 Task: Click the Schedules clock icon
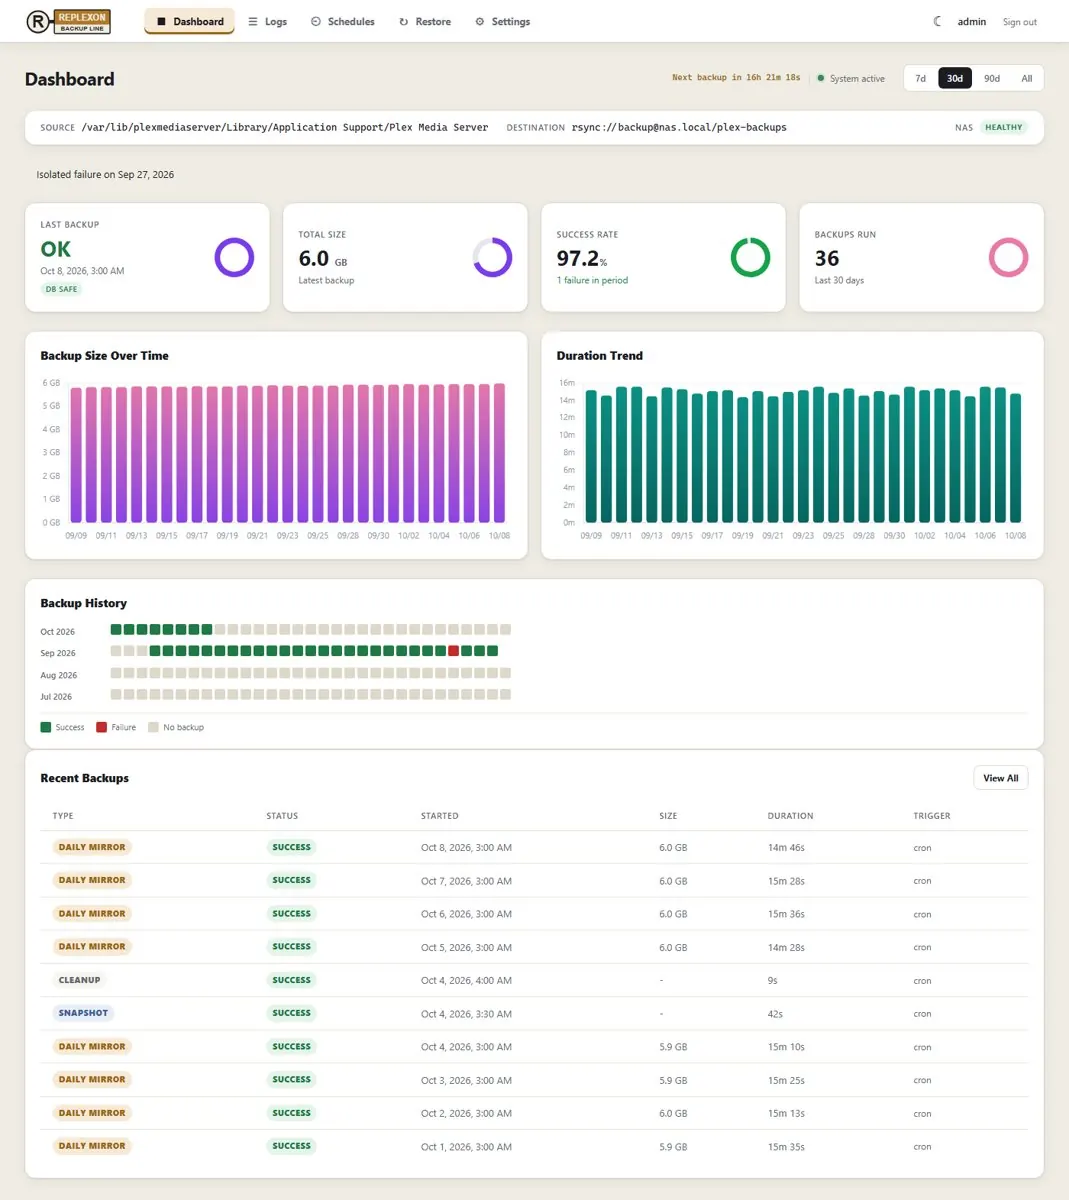tap(316, 21)
